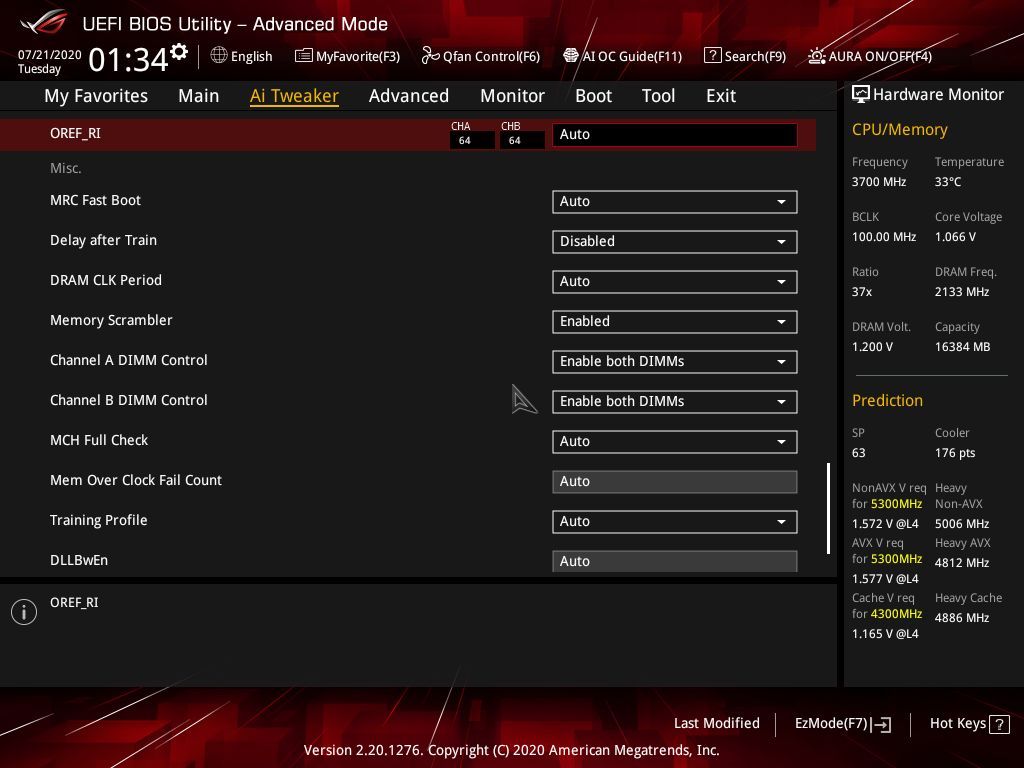Select English language option

[x=251, y=56]
